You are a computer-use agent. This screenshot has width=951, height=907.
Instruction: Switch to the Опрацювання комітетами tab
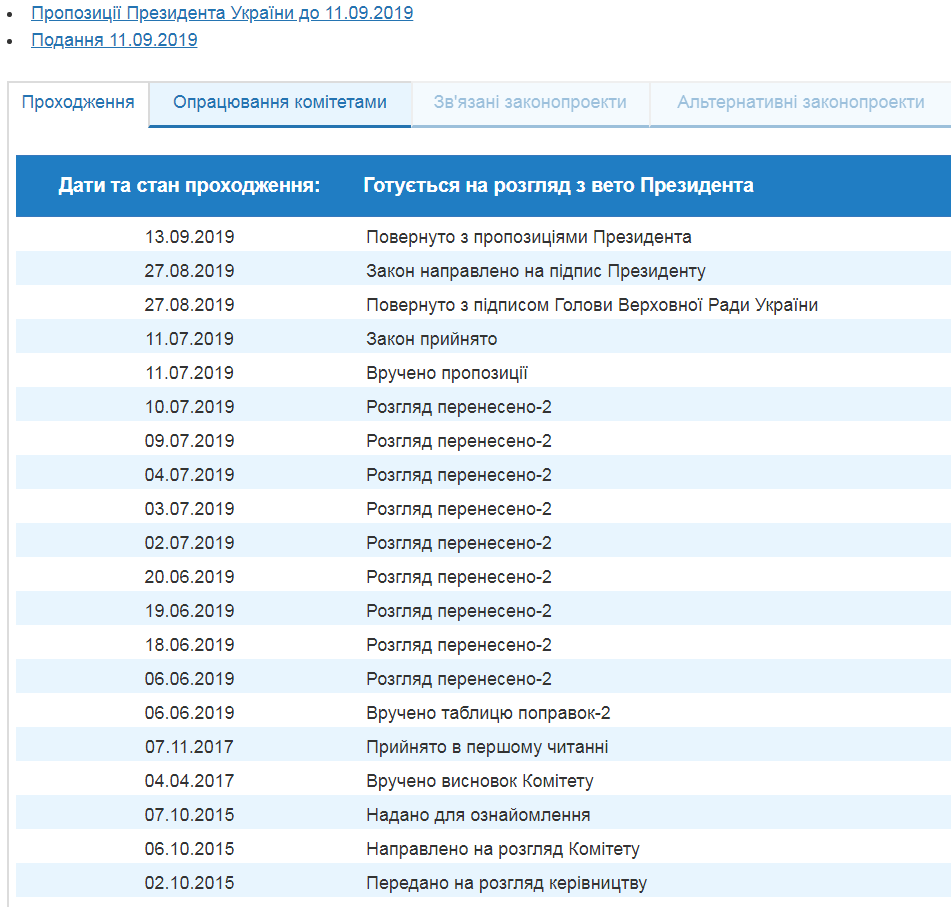(x=280, y=103)
